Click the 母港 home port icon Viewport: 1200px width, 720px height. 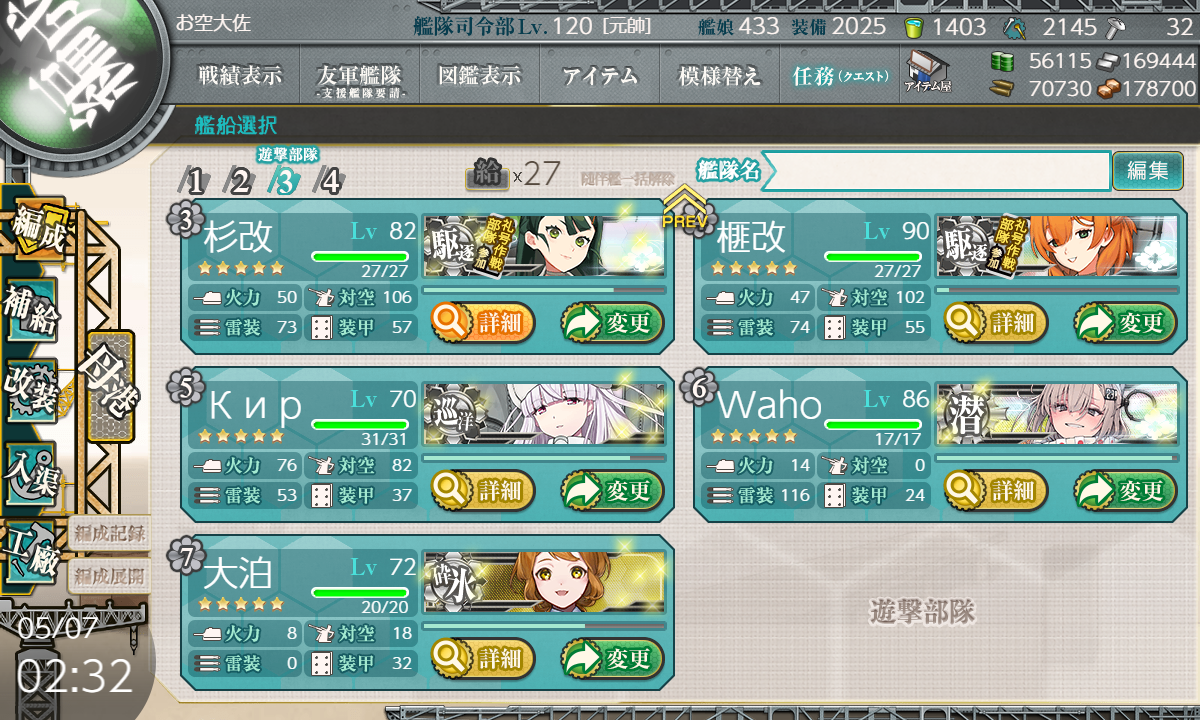coord(109,387)
